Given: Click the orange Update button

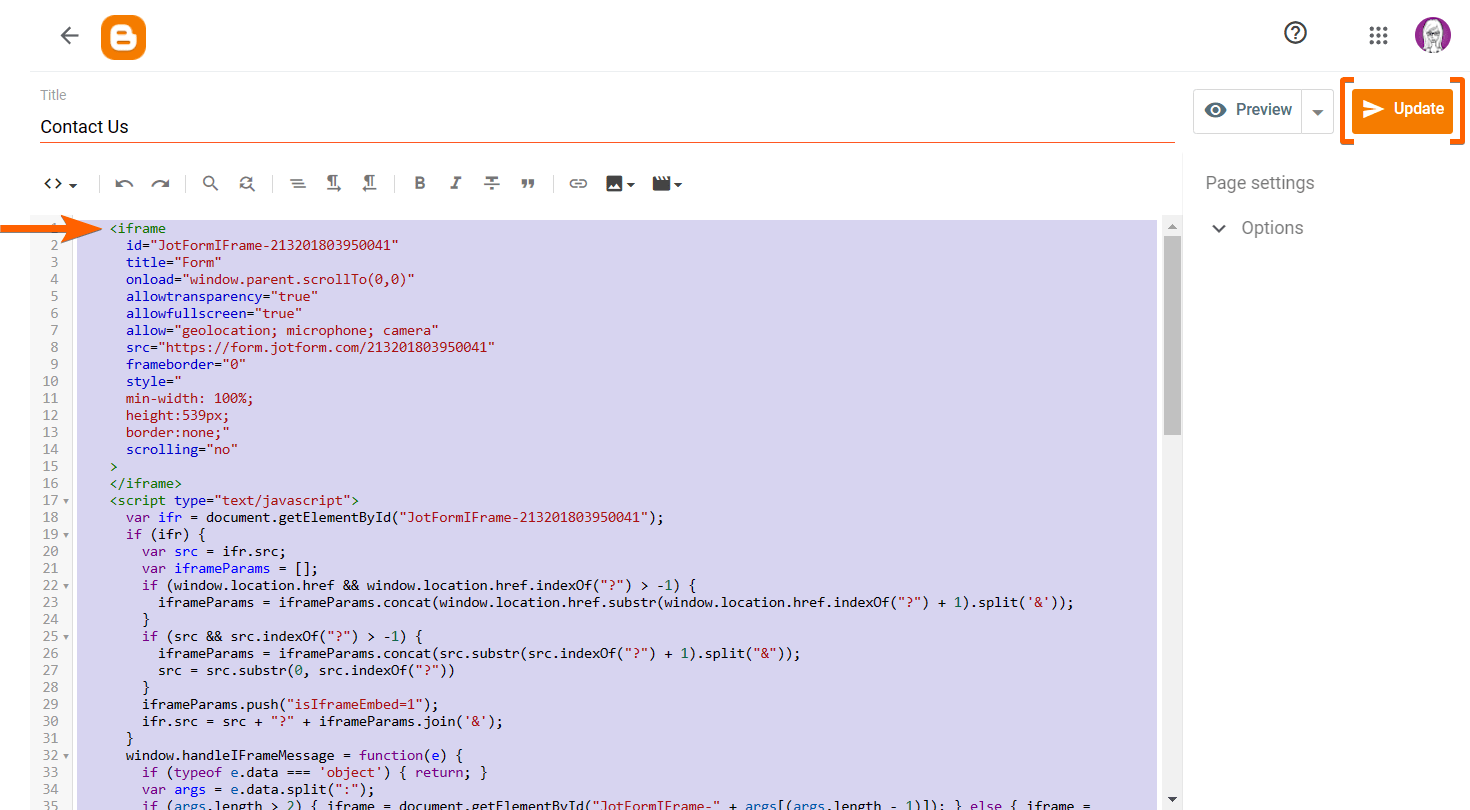Looking at the screenshot, I should click(1402, 110).
